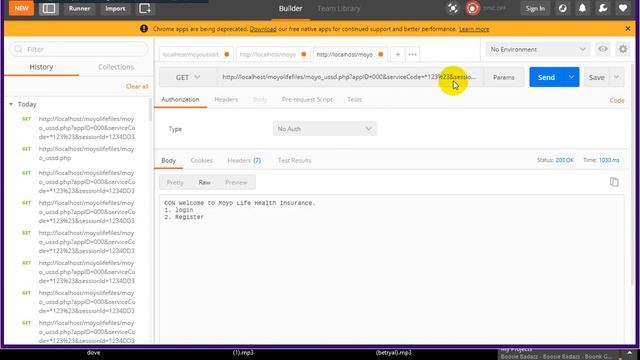640x360 pixels.
Task: Copy the response body to clipboard
Action: 614,182
